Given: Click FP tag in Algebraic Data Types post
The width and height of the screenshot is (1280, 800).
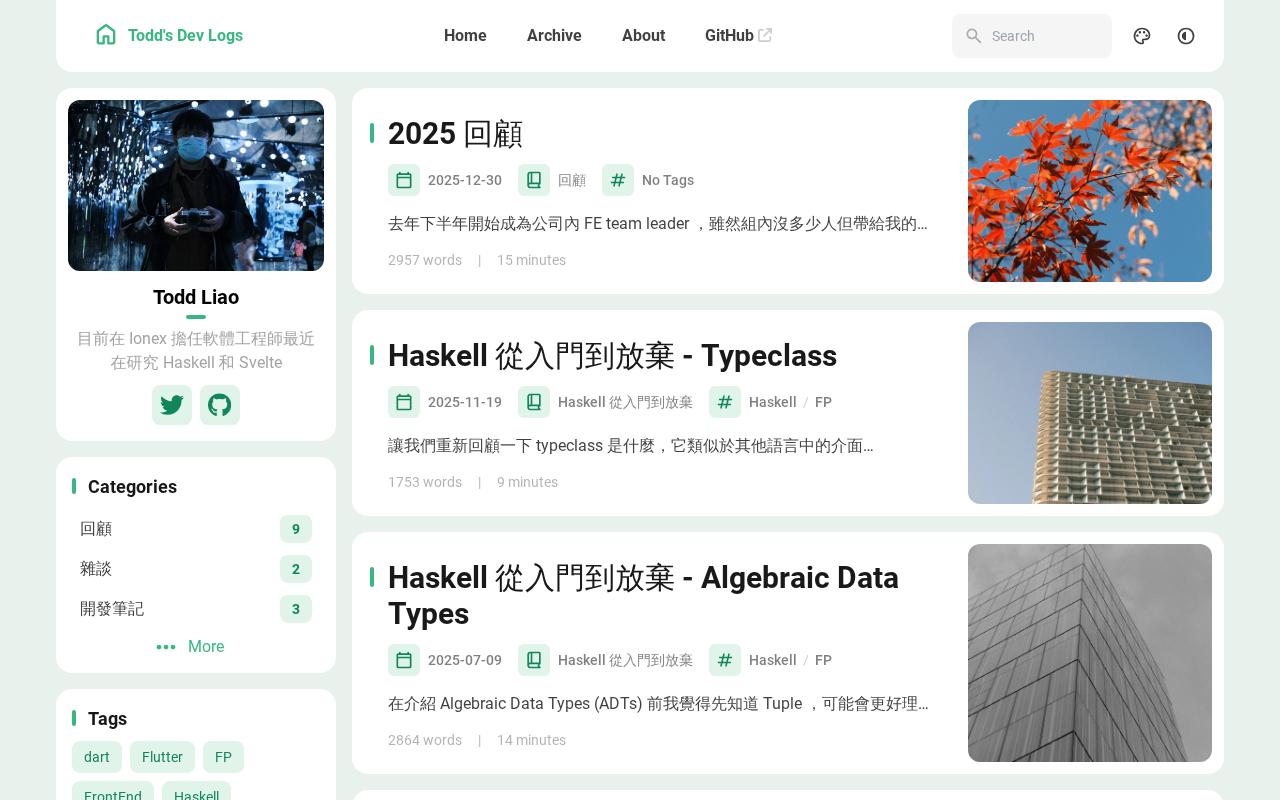Looking at the screenshot, I should [823, 660].
